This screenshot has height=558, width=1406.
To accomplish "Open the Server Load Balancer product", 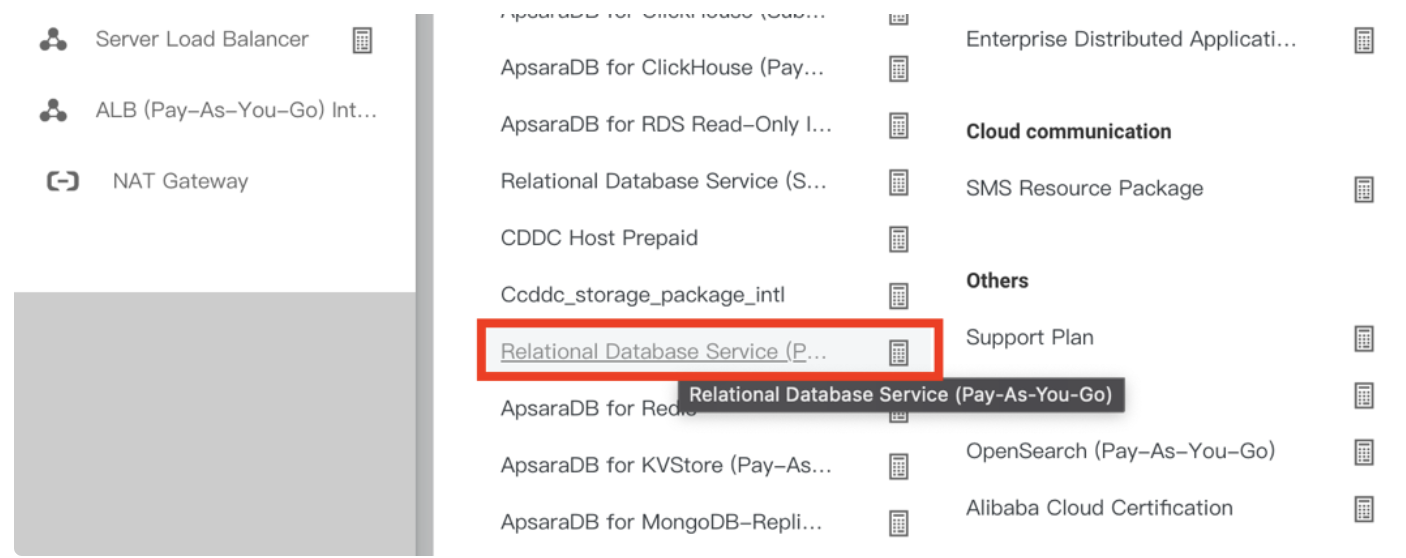I will point(202,39).
